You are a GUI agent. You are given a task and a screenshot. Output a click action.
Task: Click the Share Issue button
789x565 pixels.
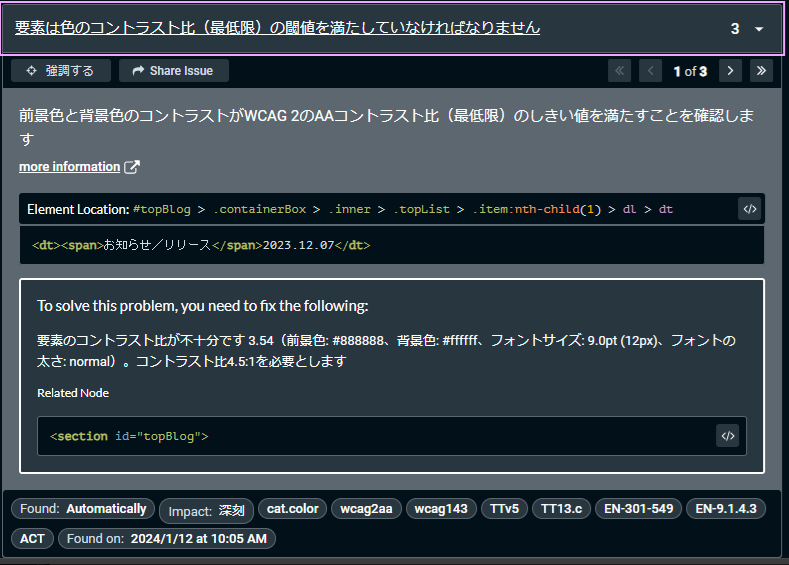pyautogui.click(x=174, y=70)
